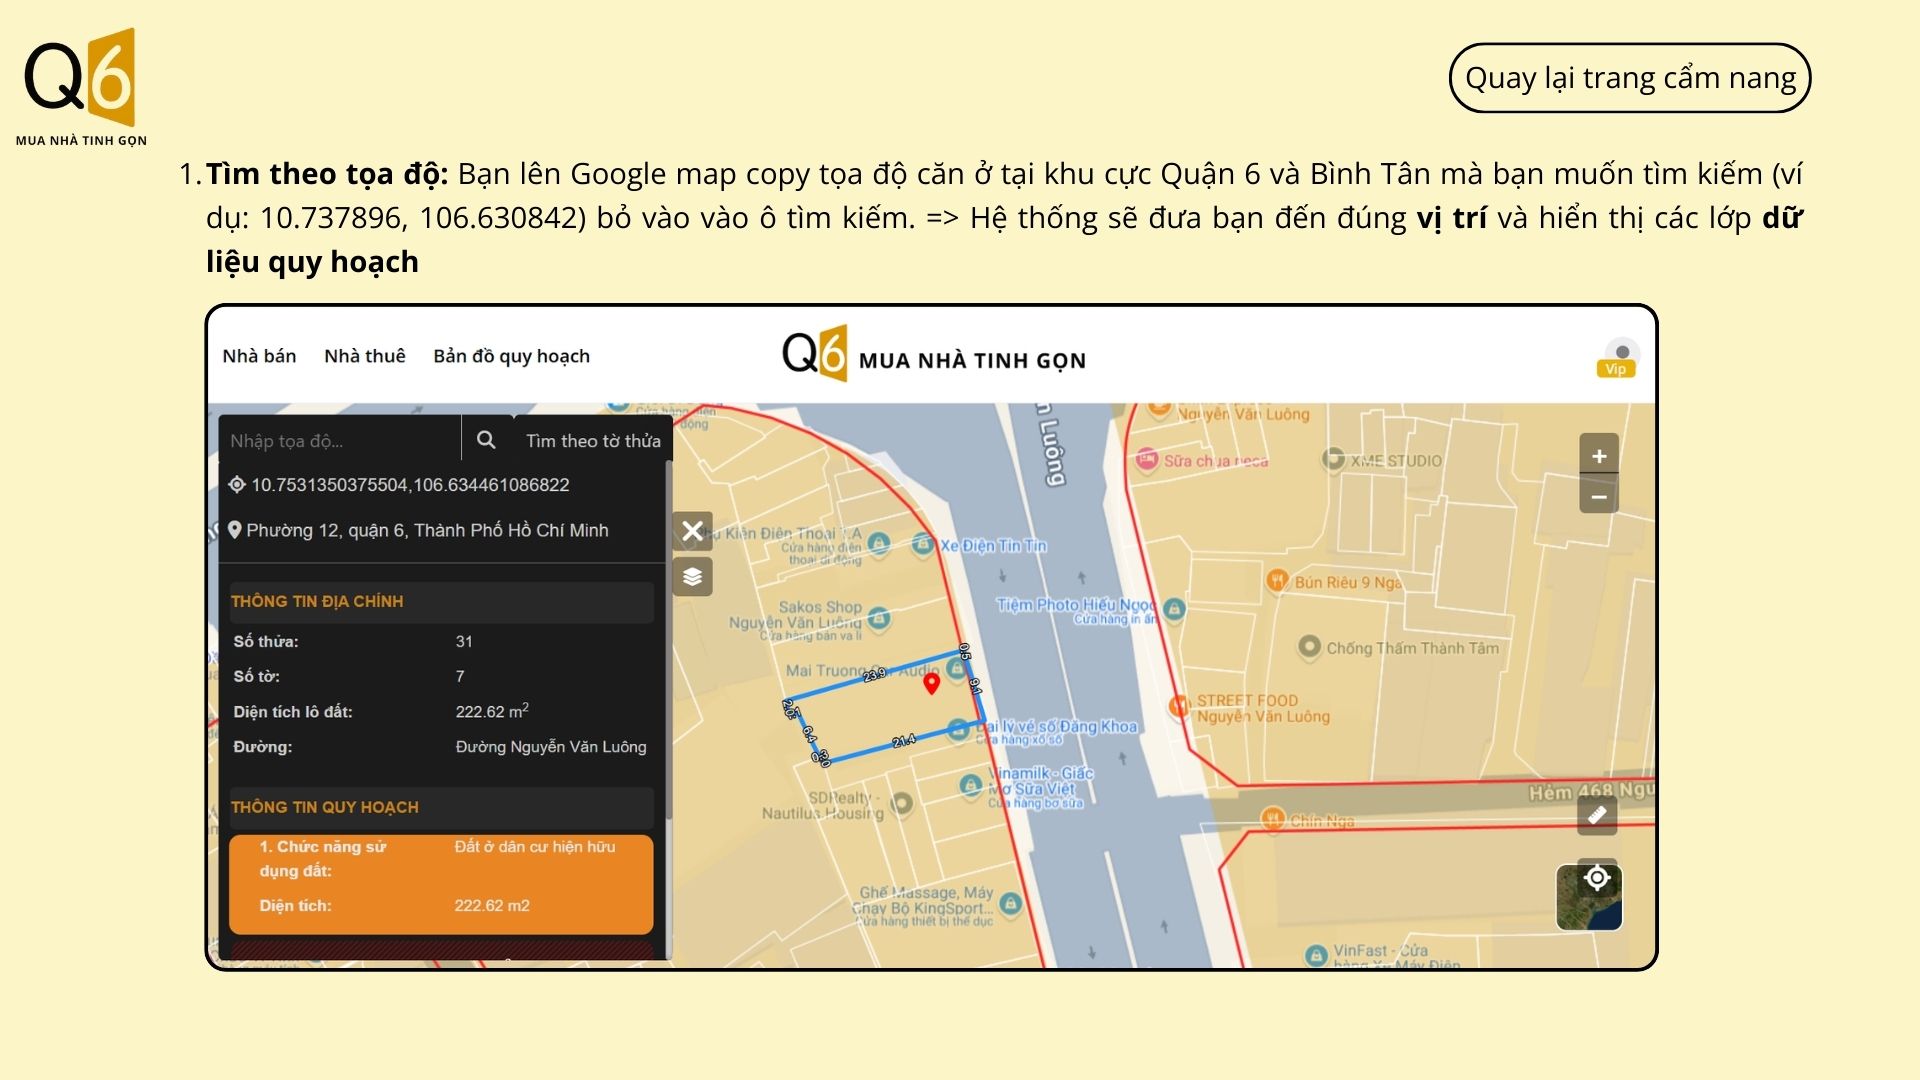
Task: Click the STREET FOOD Nguyễn Văn Luông marker
Action: click(1179, 706)
